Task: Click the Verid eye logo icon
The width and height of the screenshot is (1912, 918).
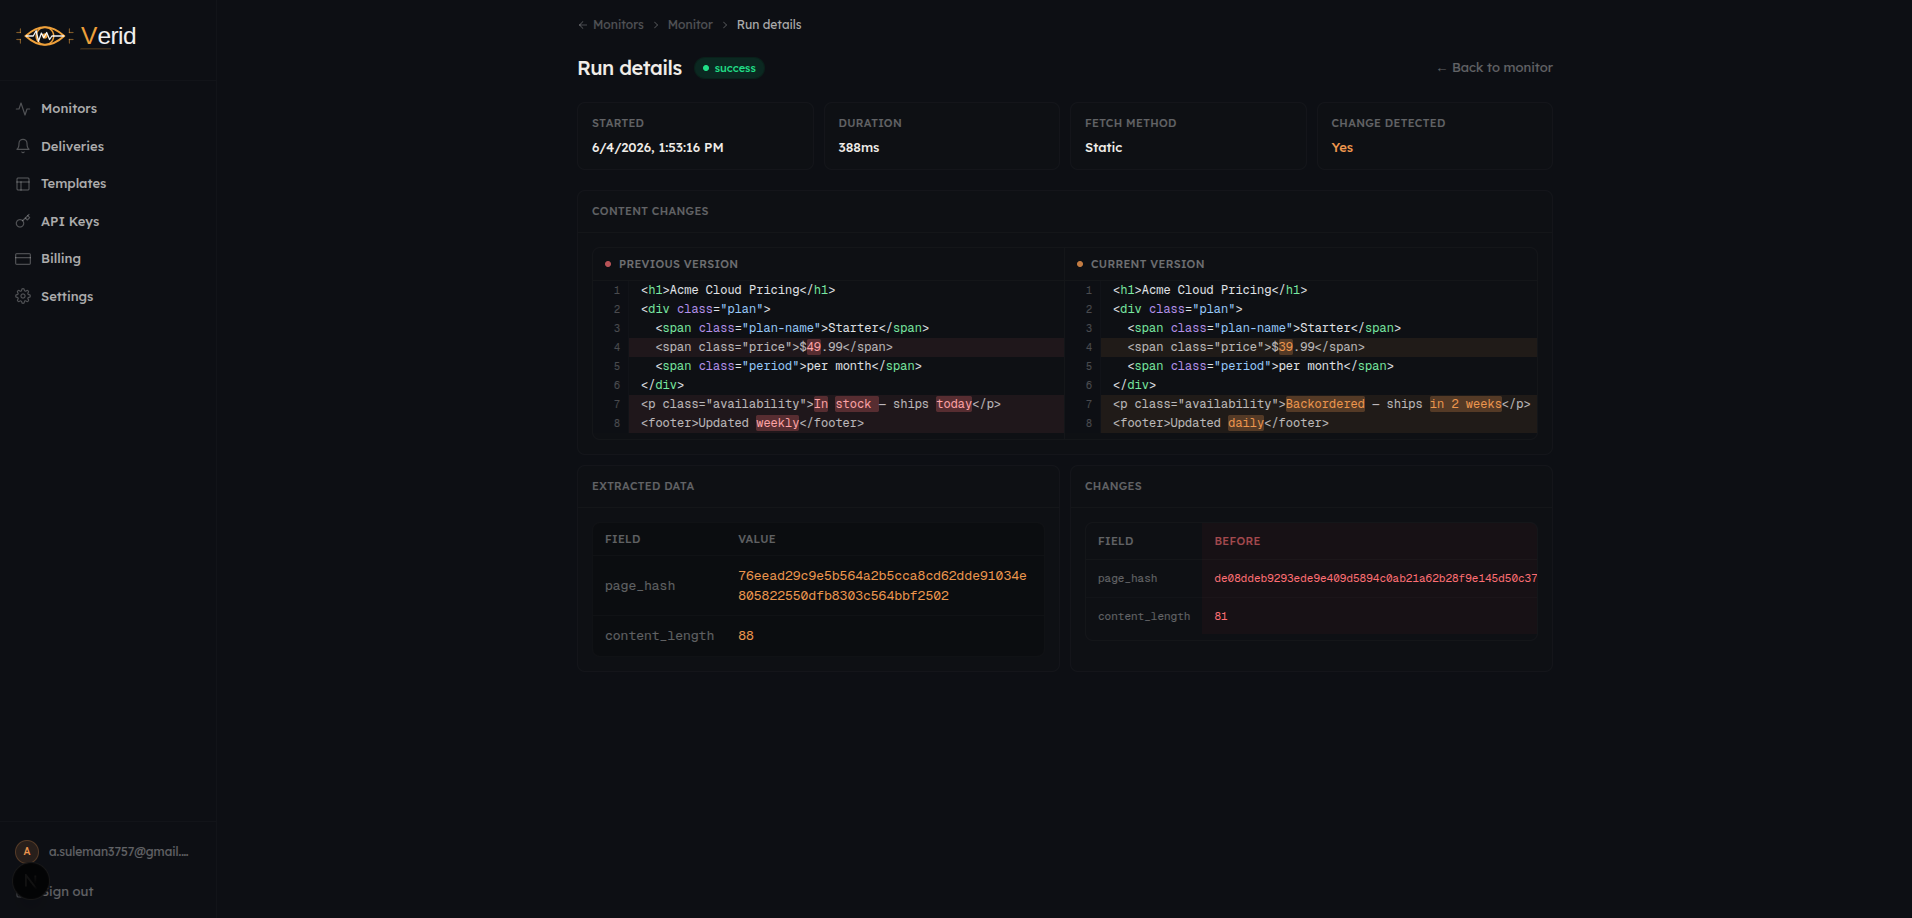Action: coord(45,36)
